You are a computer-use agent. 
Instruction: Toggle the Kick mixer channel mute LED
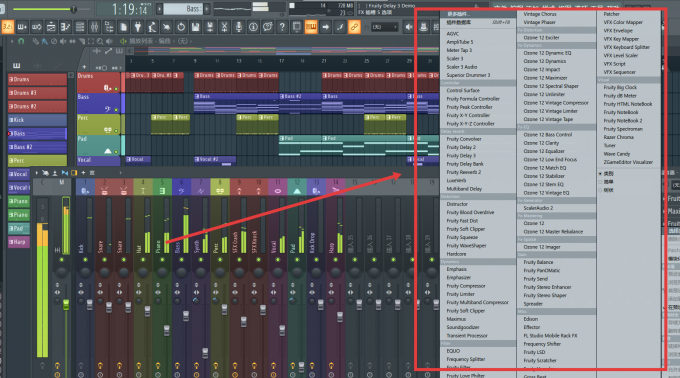pos(85,260)
